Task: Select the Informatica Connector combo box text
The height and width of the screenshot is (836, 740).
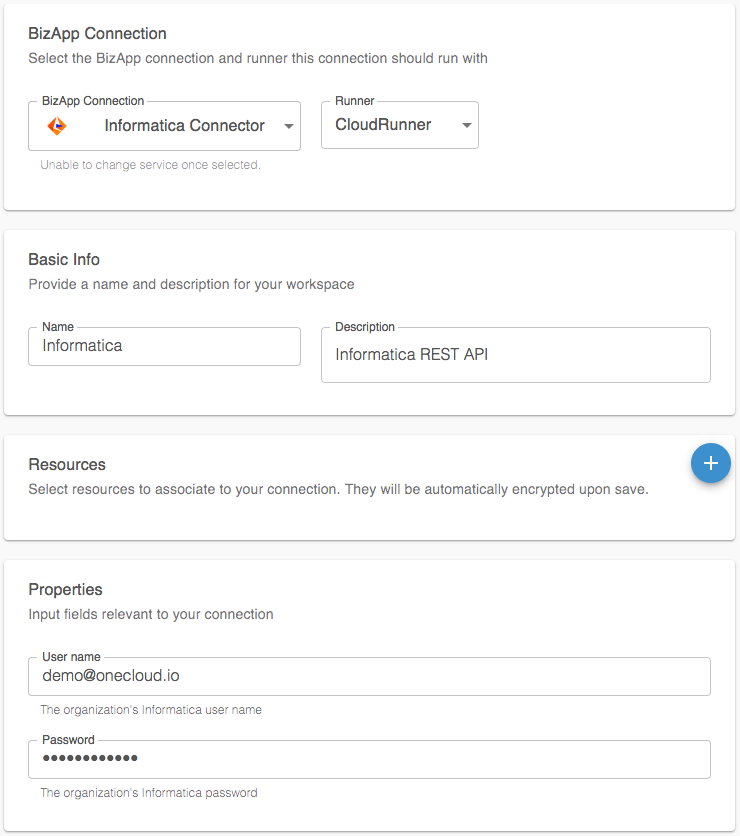Action: pyautogui.click(x=184, y=126)
